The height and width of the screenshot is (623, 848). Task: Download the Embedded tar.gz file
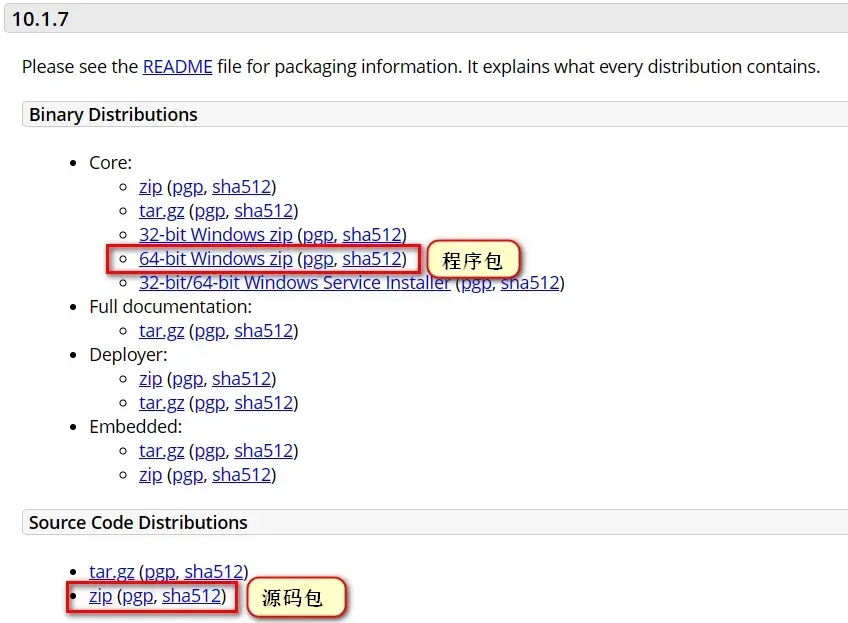(161, 451)
